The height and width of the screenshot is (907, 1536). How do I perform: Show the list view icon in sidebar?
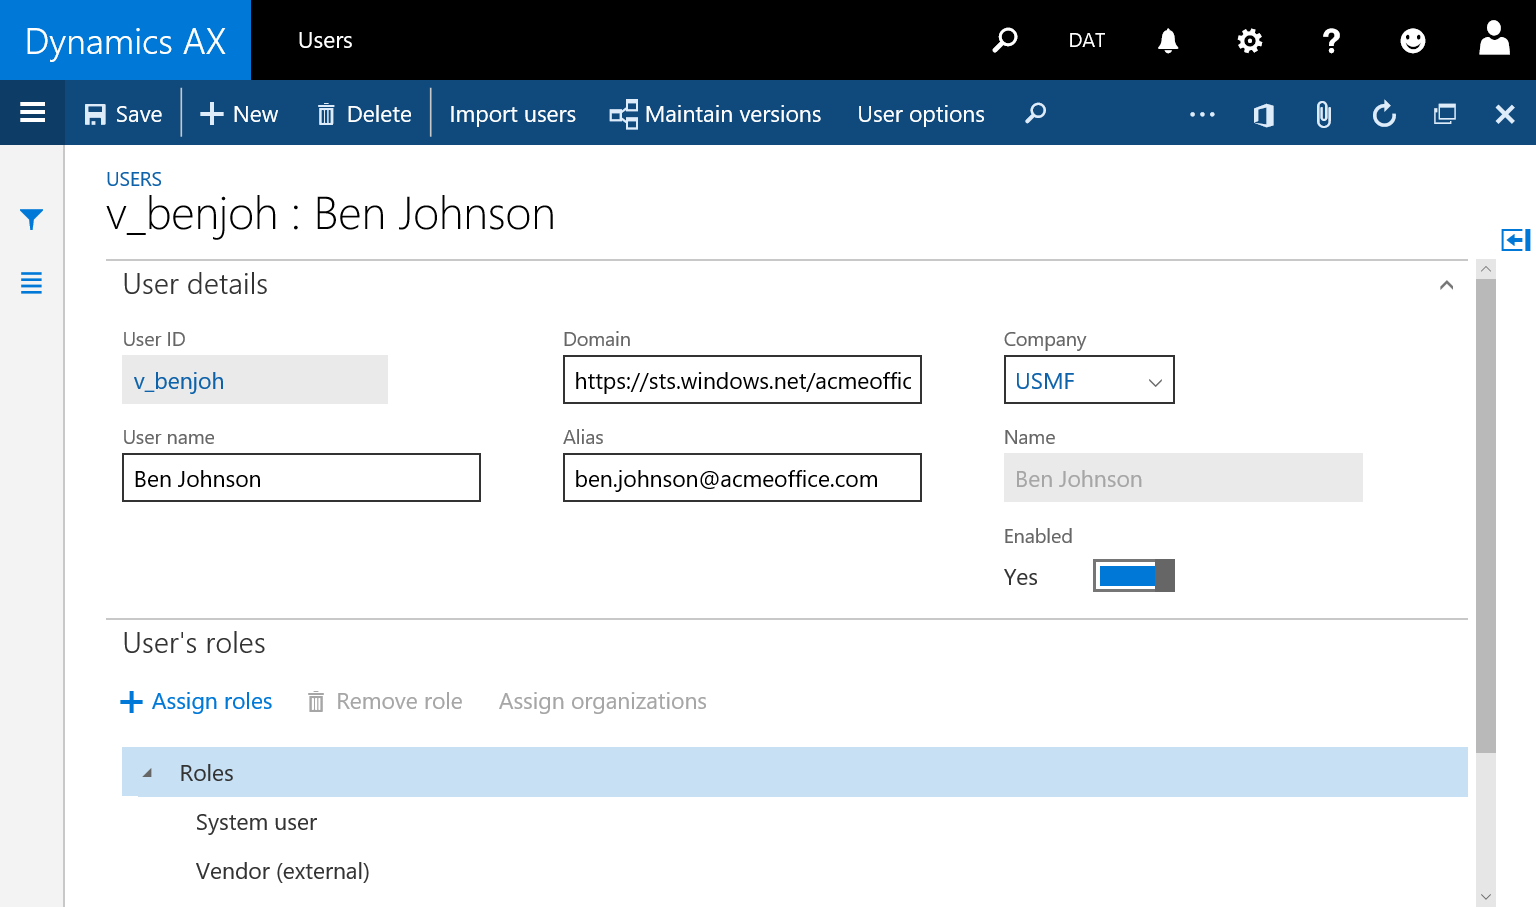31,283
